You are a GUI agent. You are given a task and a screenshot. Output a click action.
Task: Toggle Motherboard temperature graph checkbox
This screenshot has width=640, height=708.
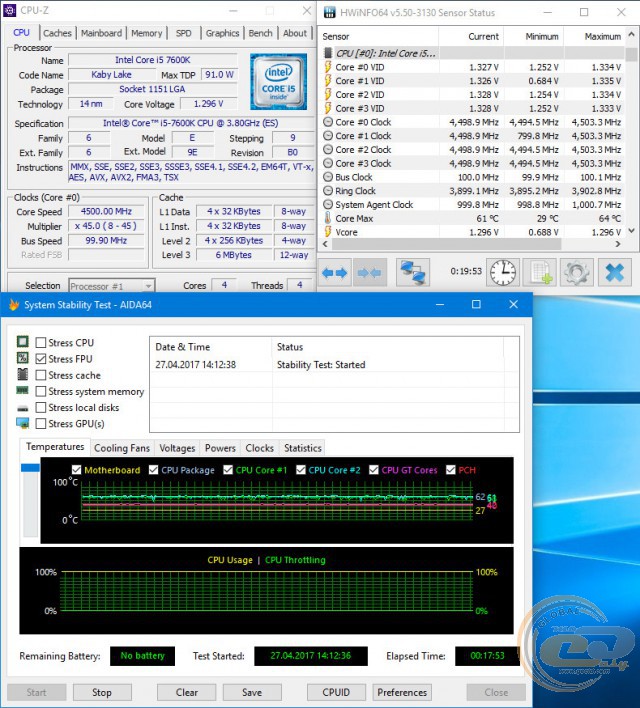(x=76, y=470)
